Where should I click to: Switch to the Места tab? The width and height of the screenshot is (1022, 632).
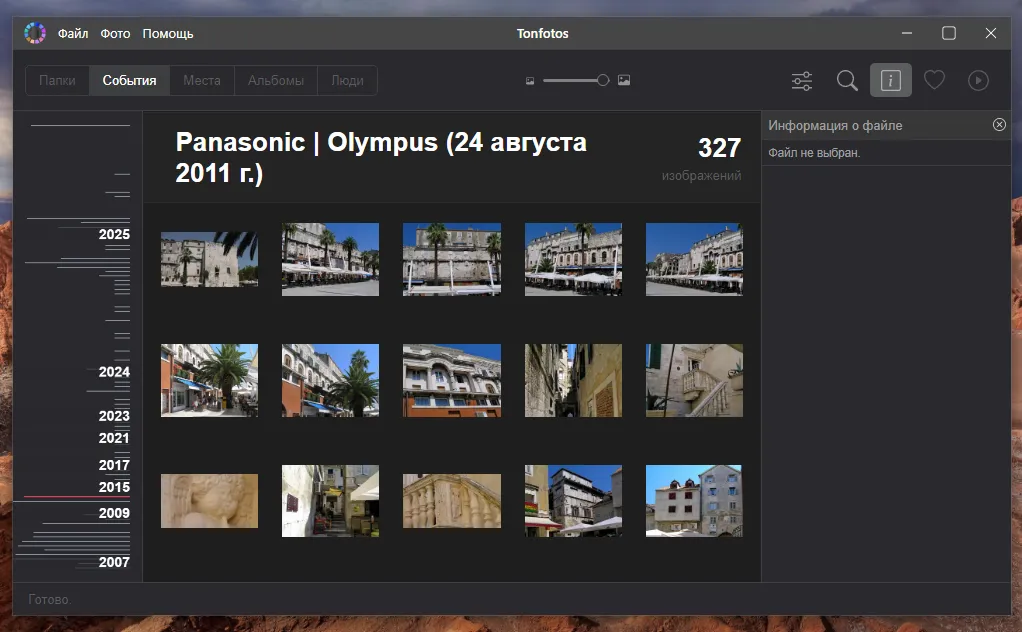coord(202,80)
